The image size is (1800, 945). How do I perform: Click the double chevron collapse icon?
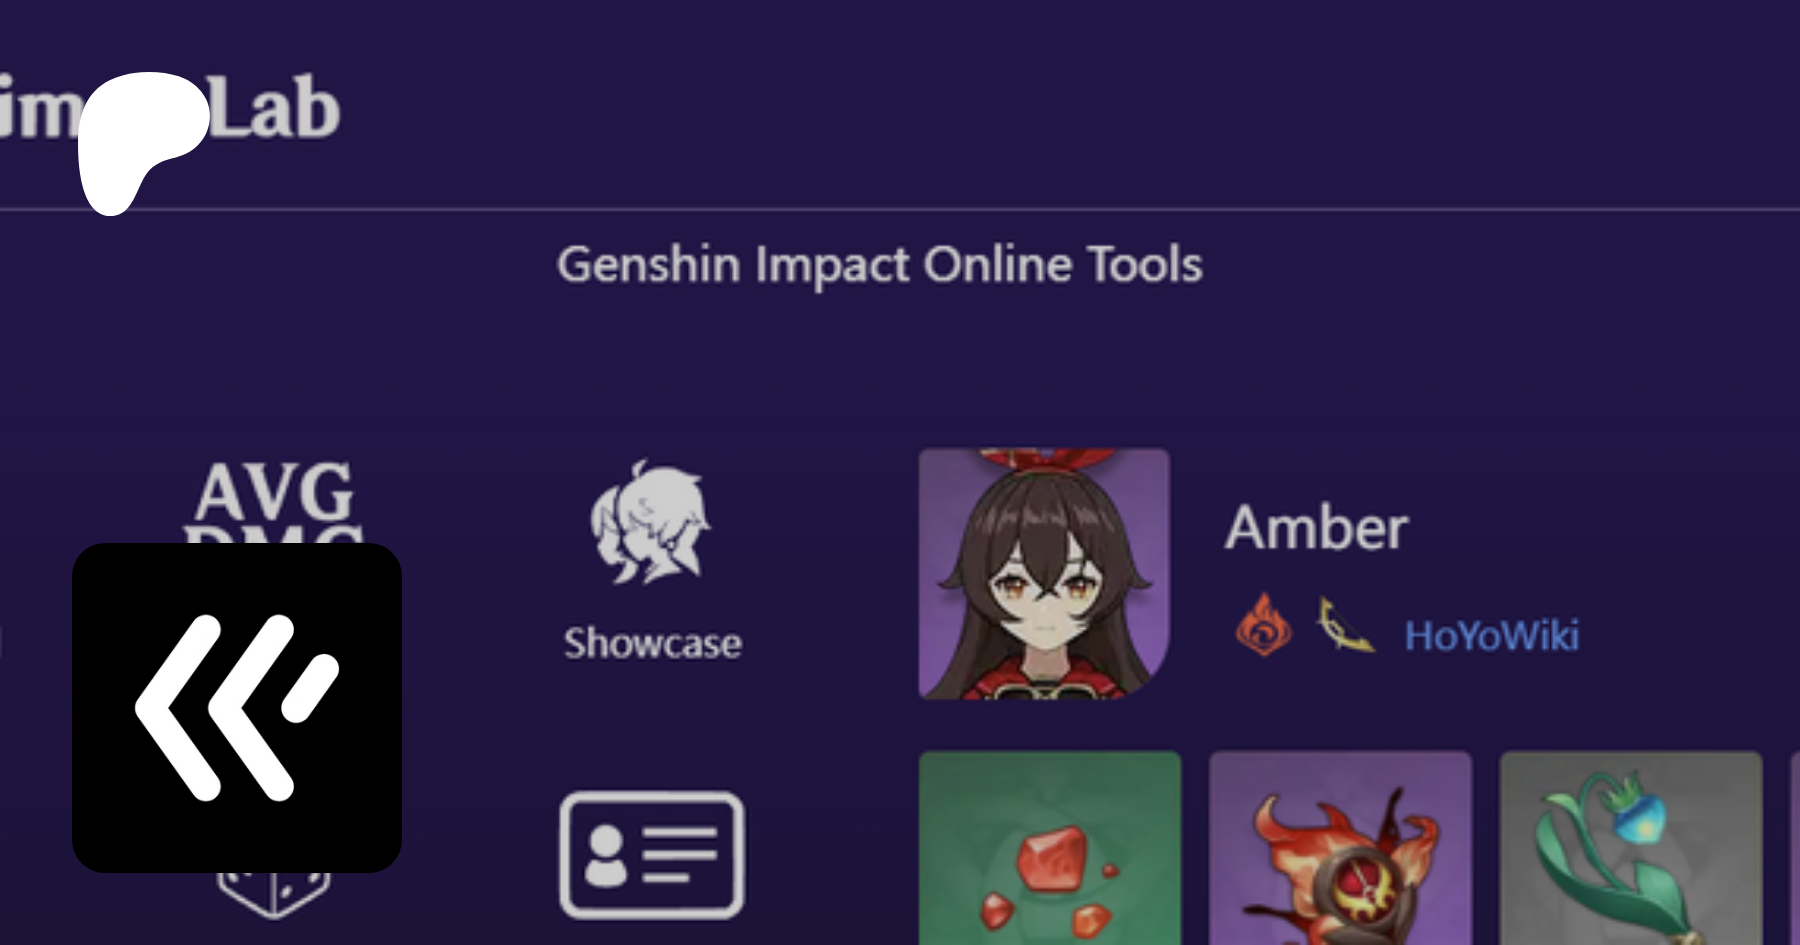tap(237, 708)
